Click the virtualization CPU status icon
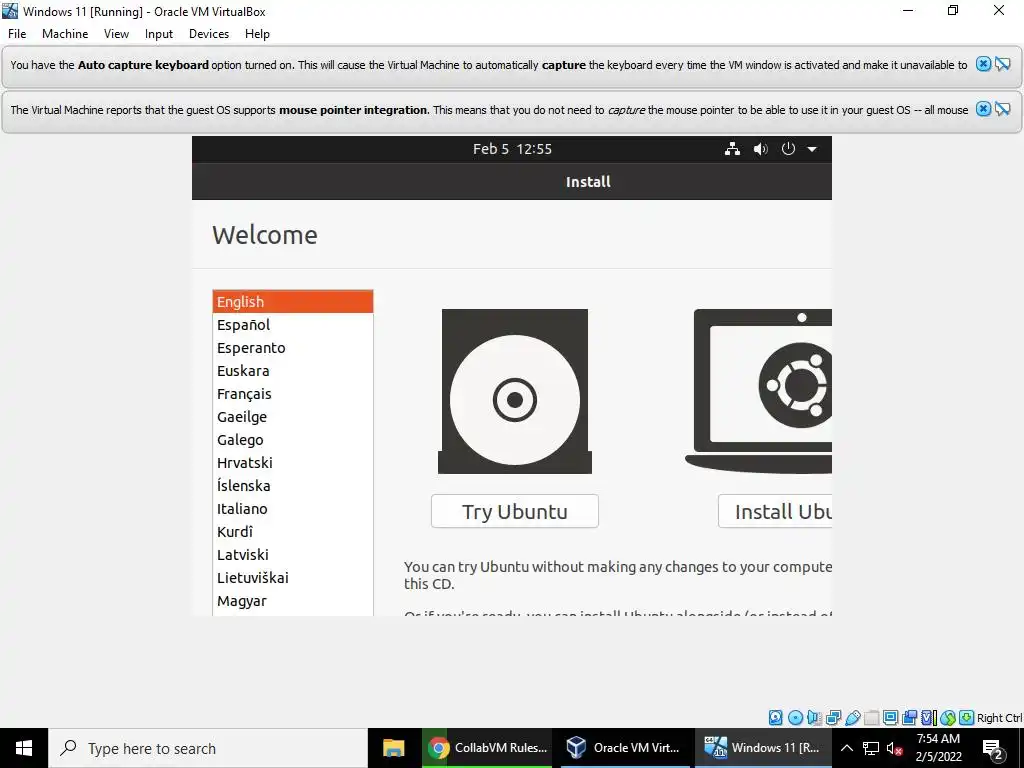This screenshot has width=1024, height=768. pos(929,718)
